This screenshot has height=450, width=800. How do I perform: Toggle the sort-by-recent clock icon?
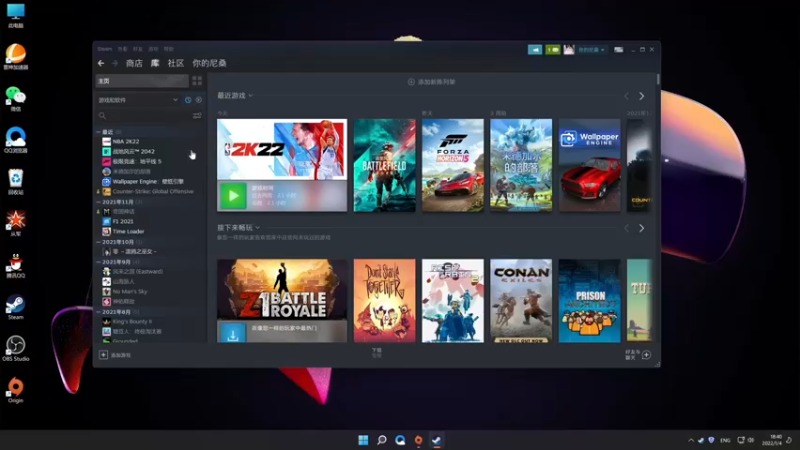(x=188, y=100)
